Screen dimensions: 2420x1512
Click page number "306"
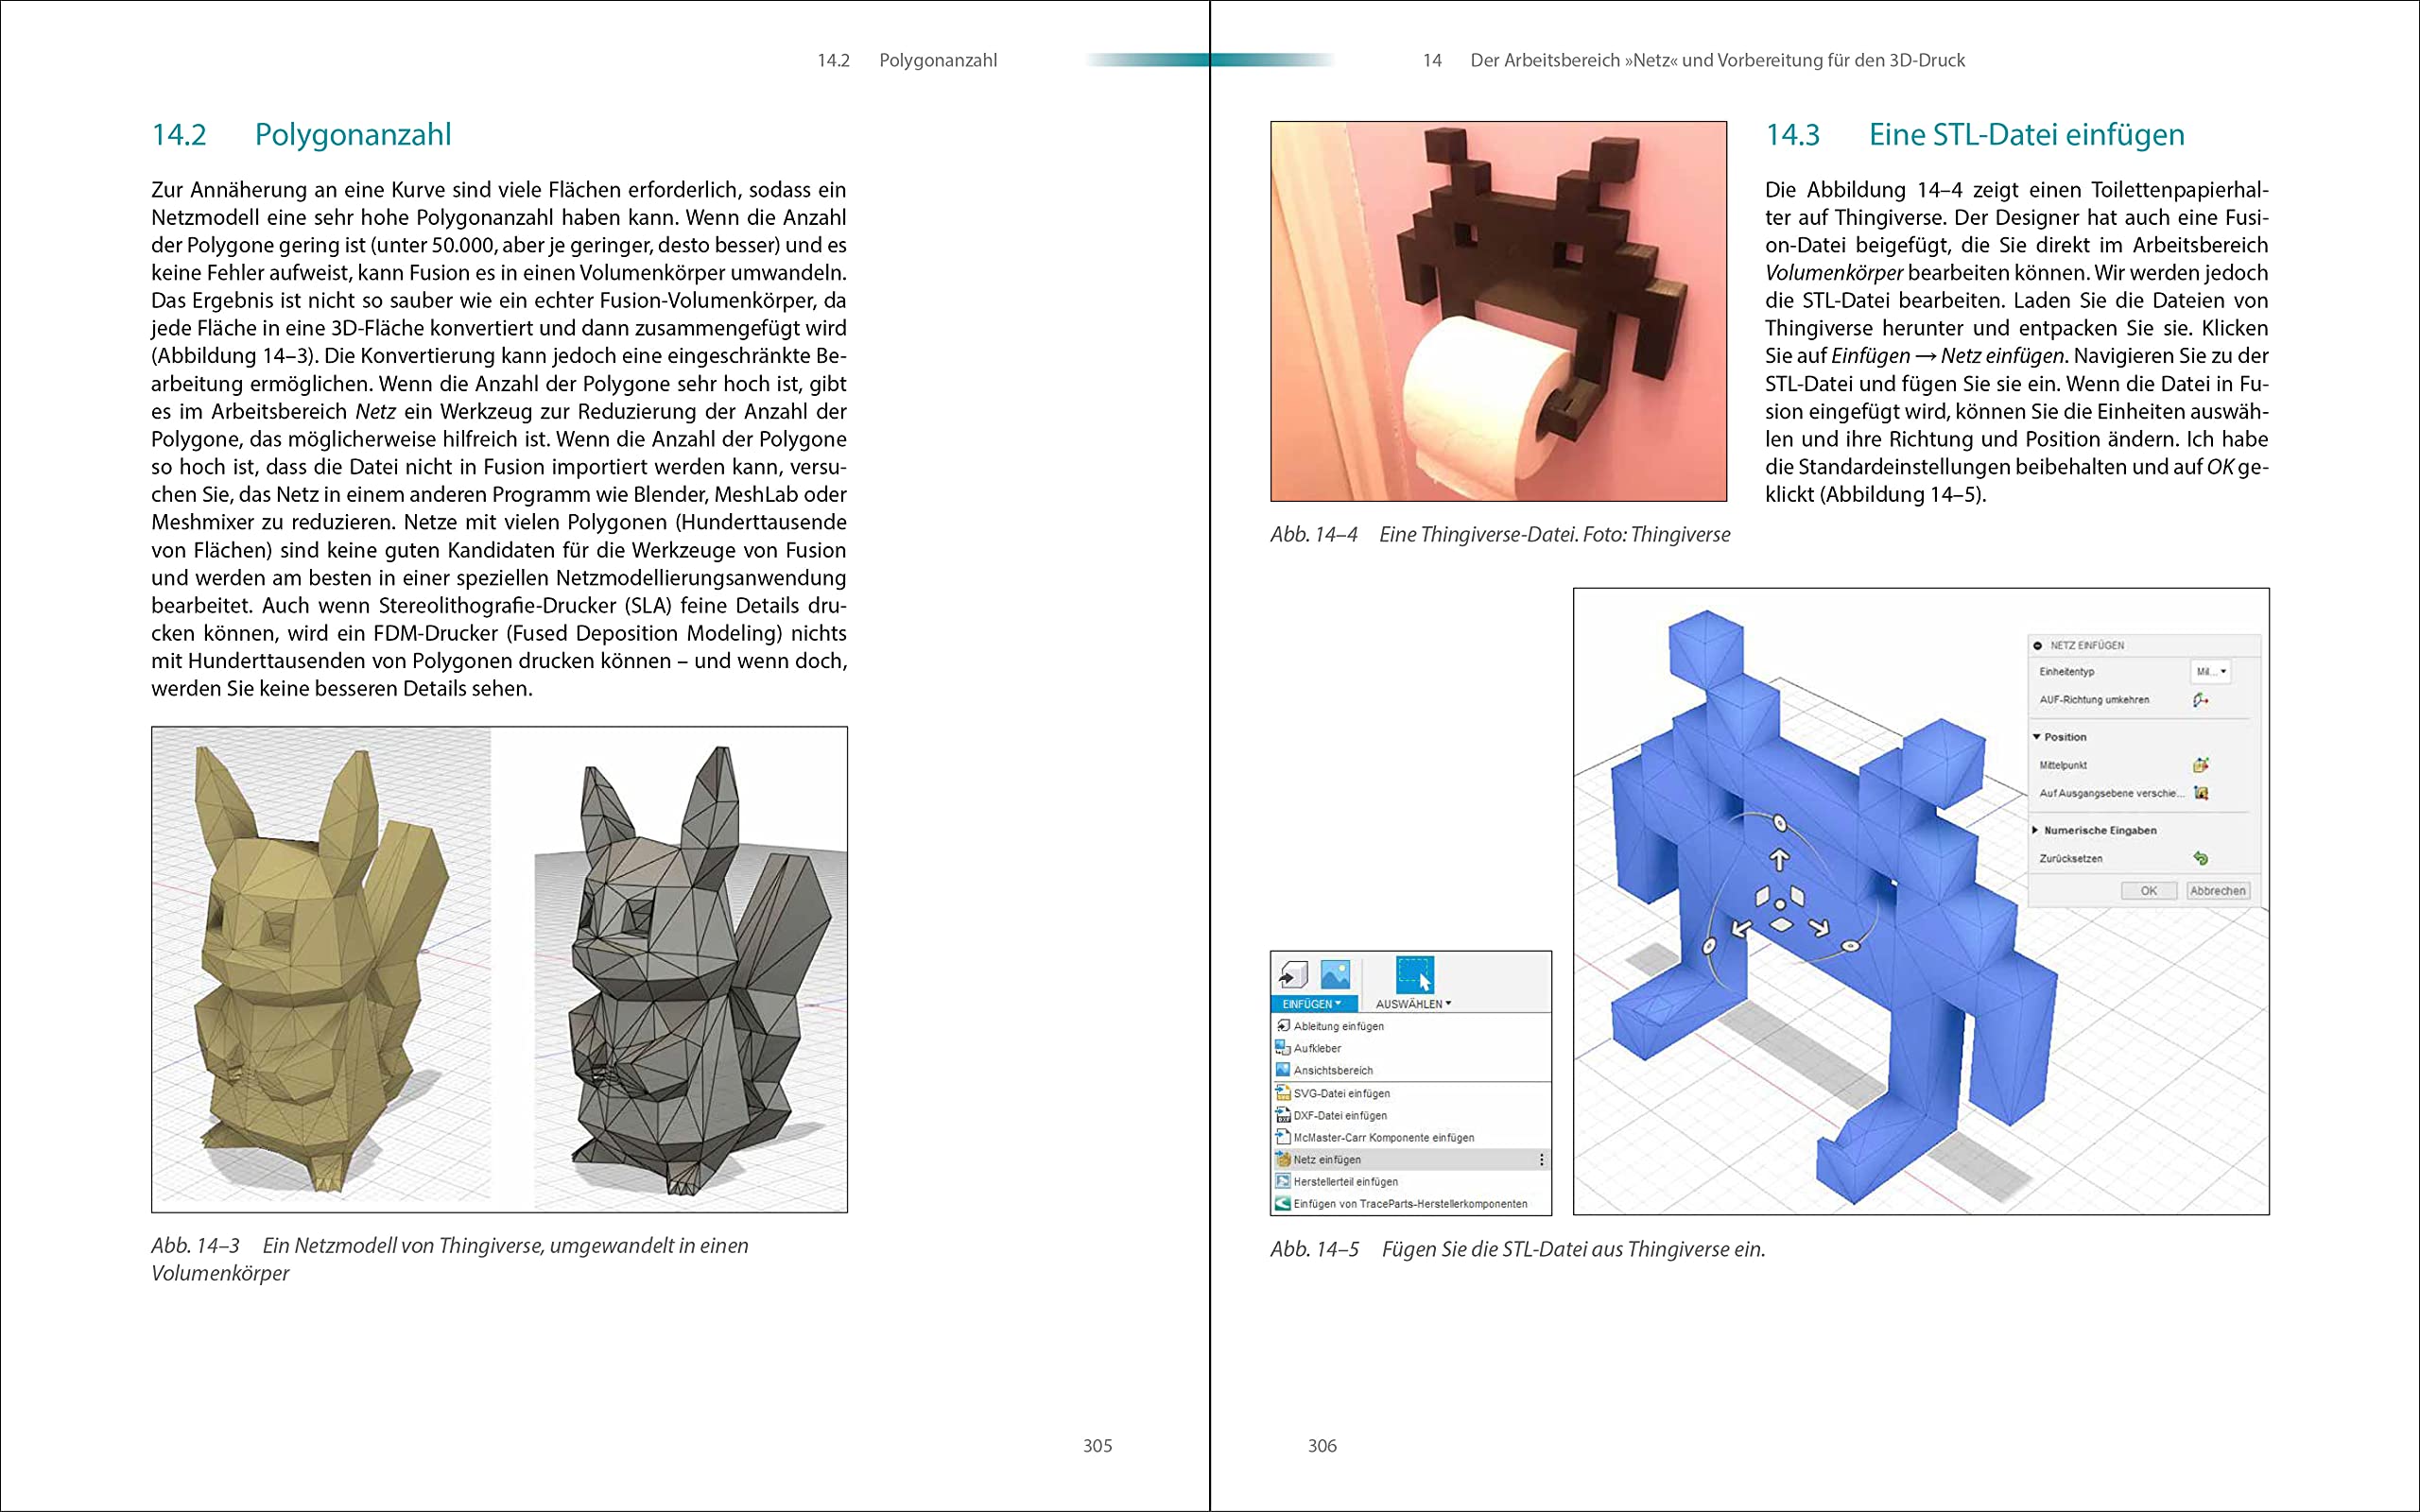[x=1322, y=1446]
